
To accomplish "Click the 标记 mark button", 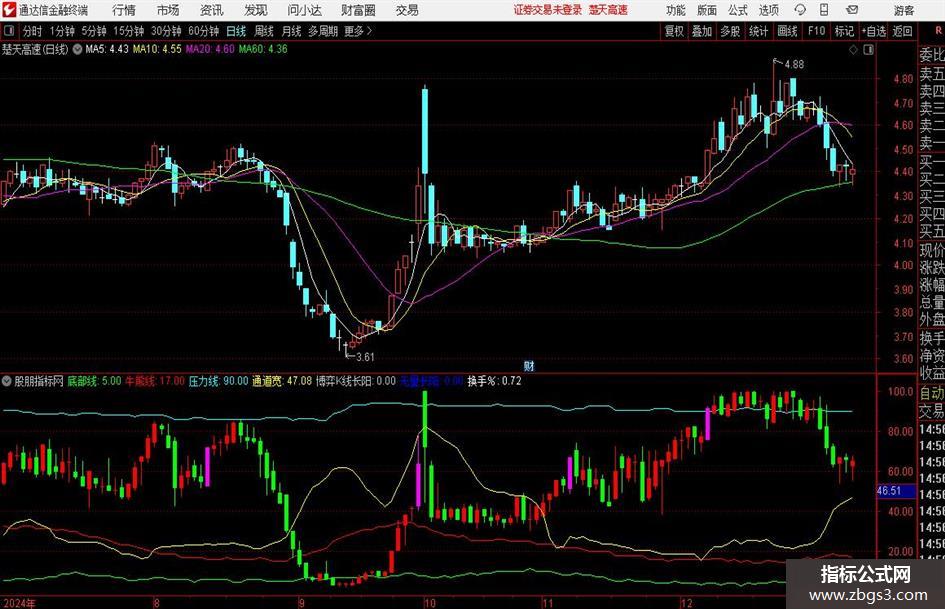I will click(844, 31).
